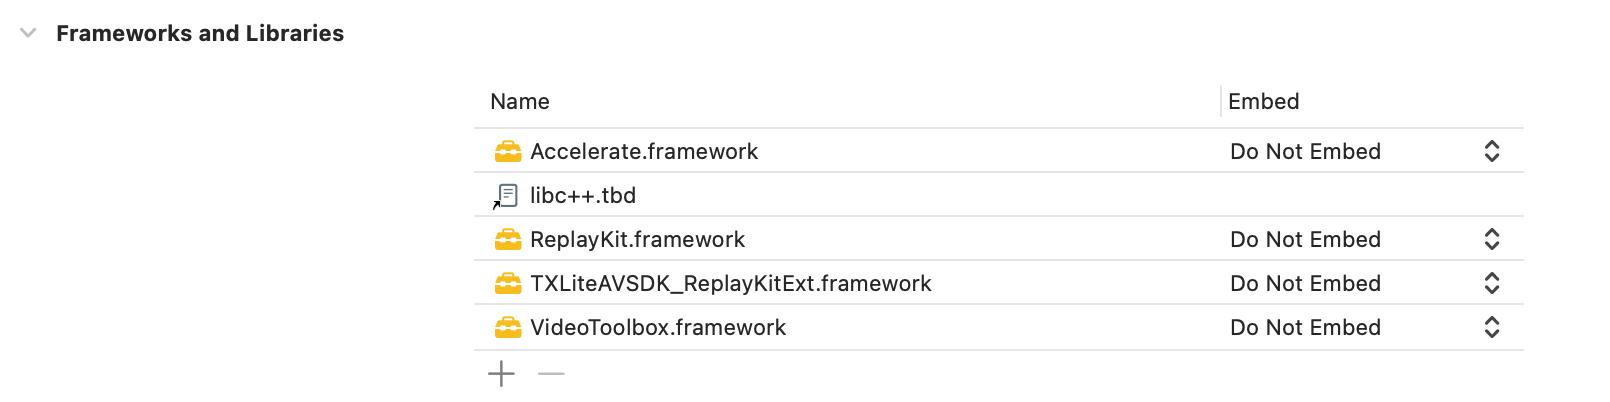Select the ReplayKit.framework row name
Viewport: 1610px width, 402px height.
coord(637,240)
